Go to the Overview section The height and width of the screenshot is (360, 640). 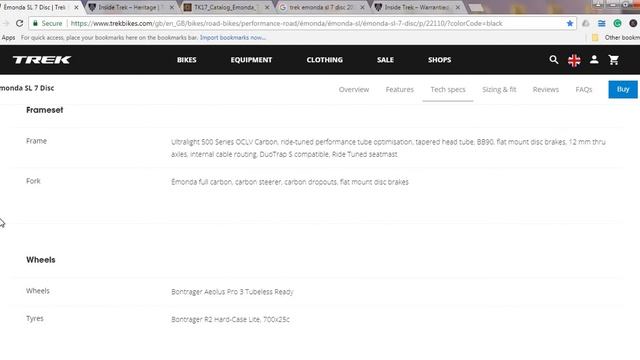click(x=354, y=89)
